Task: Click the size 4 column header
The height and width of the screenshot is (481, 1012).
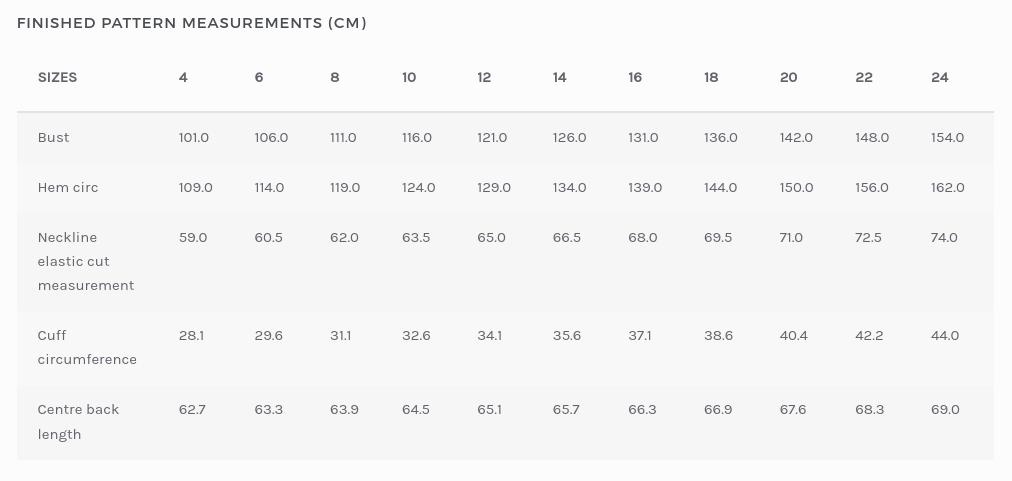Action: [183, 77]
